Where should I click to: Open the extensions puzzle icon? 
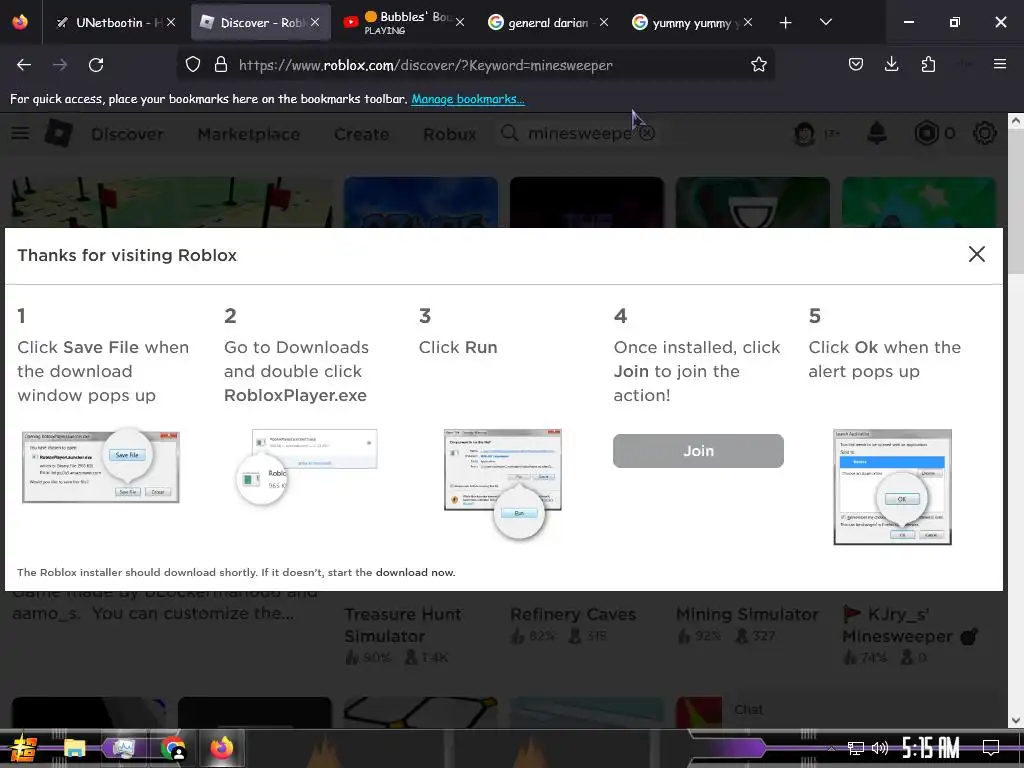(928, 64)
